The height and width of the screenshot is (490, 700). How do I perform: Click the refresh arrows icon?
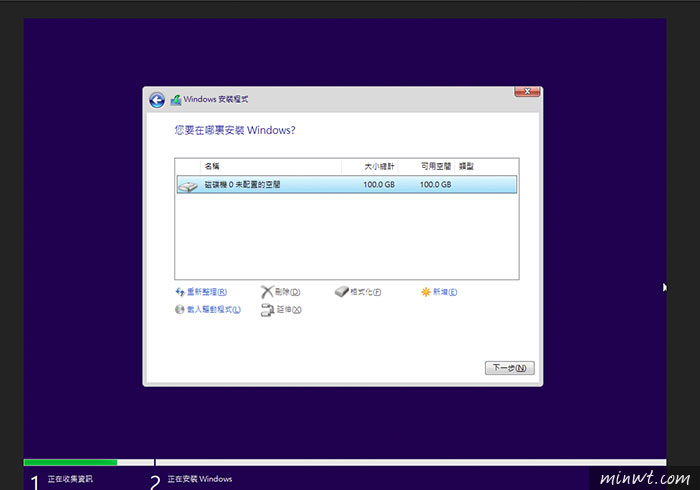[180, 292]
